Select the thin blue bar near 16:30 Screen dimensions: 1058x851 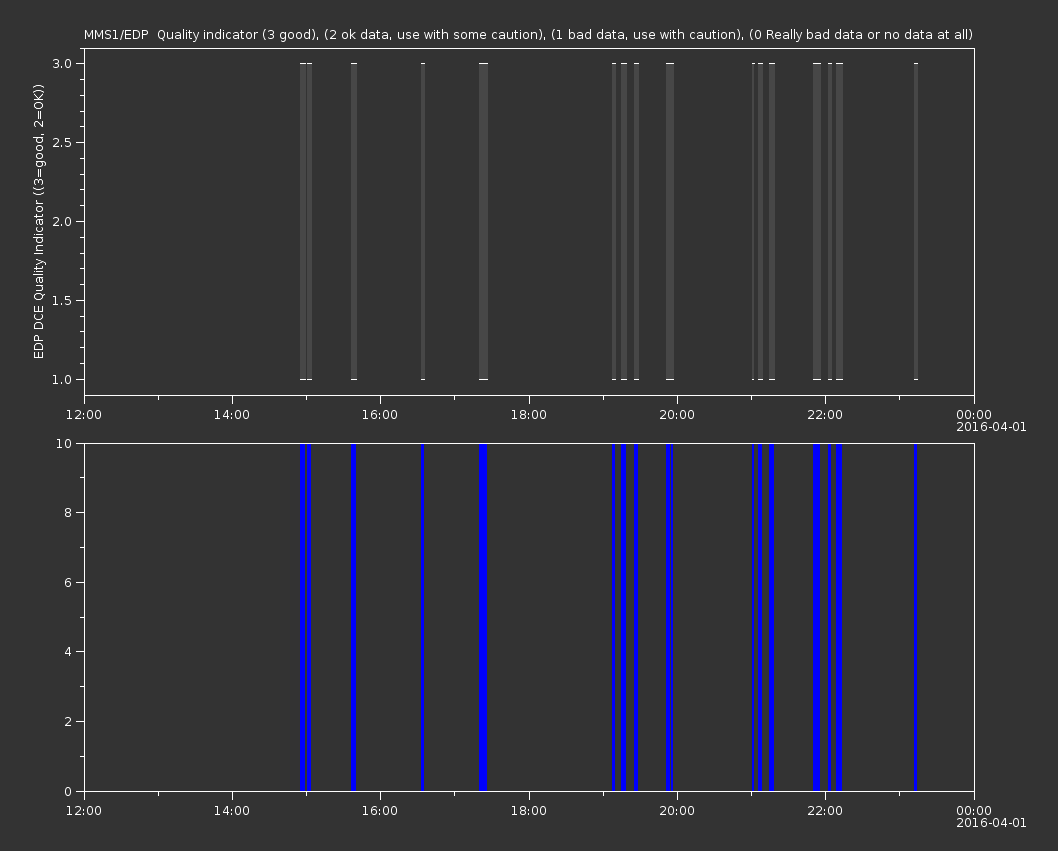click(422, 617)
